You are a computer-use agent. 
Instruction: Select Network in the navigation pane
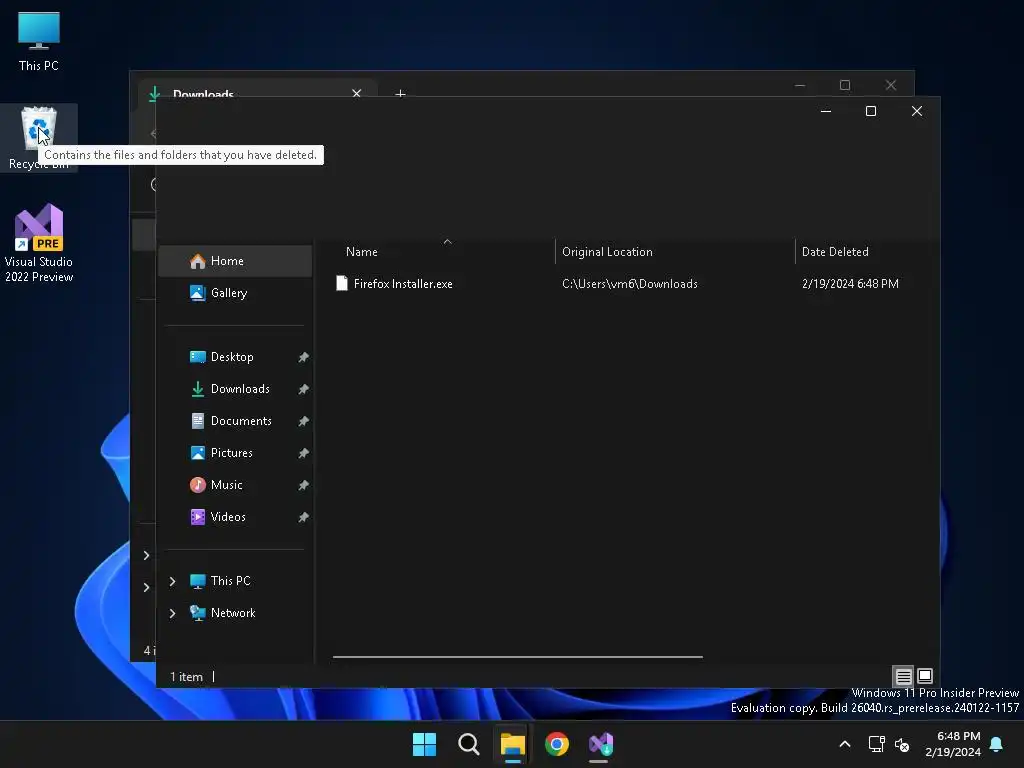(x=235, y=613)
